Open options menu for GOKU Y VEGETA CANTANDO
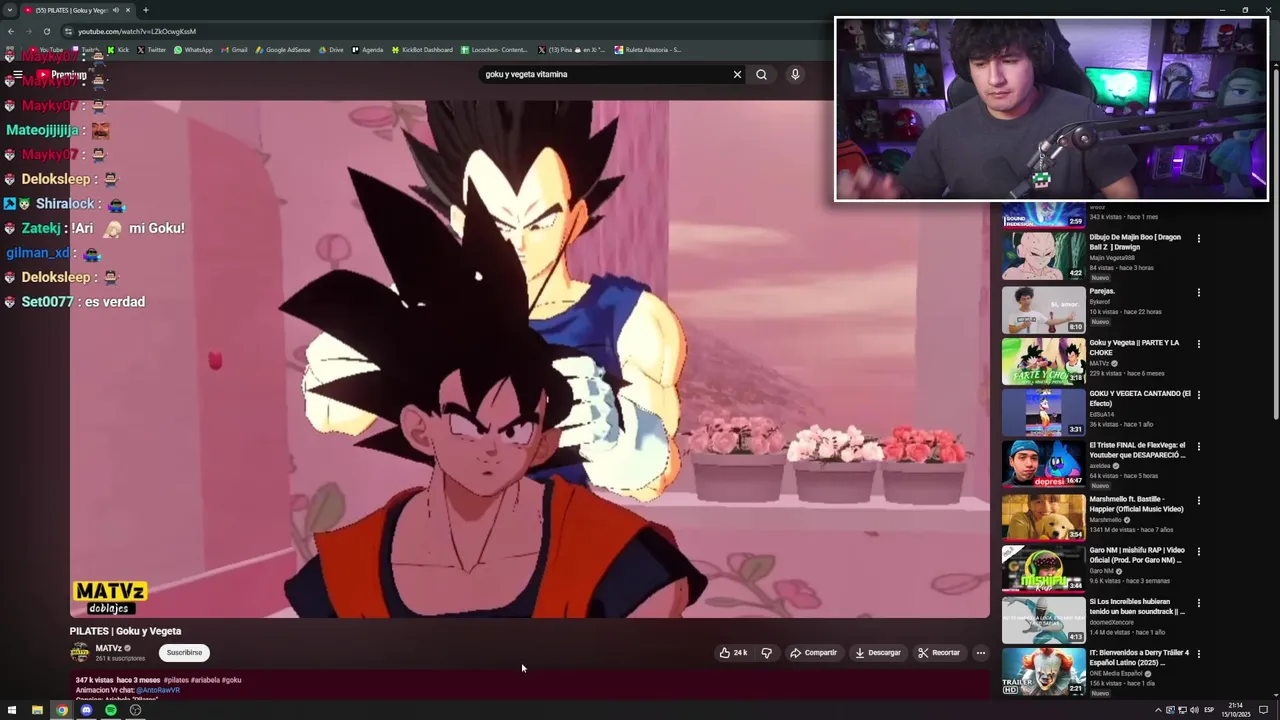This screenshot has width=1280, height=720. [1198, 395]
